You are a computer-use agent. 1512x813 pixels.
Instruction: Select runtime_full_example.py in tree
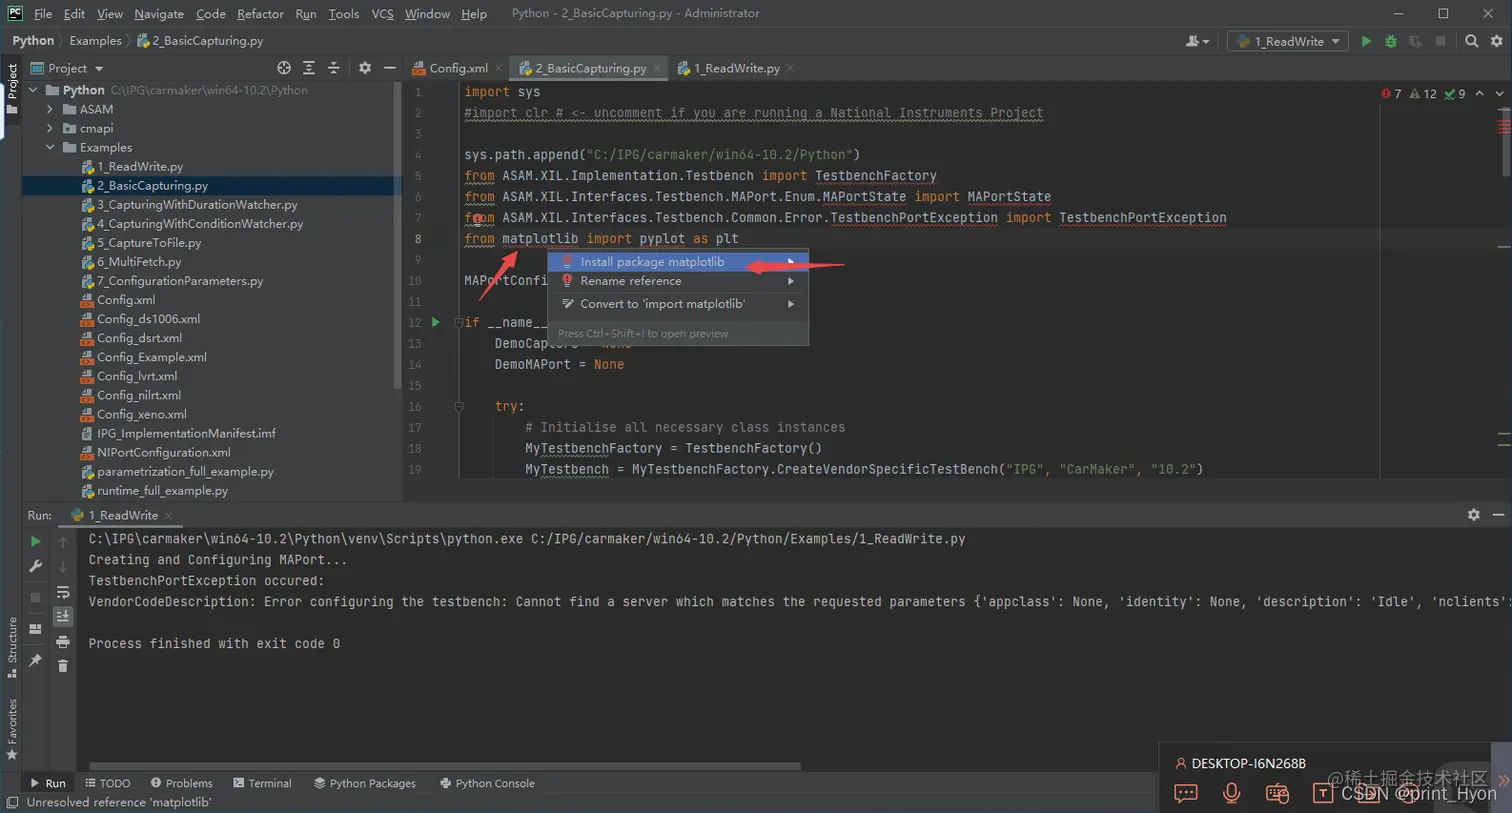click(x=162, y=491)
